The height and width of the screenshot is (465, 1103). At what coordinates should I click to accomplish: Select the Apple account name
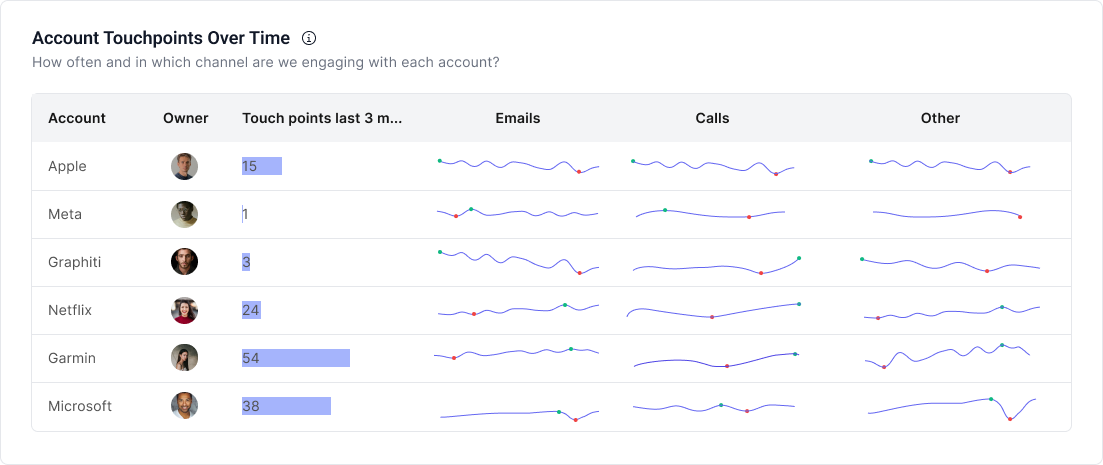click(x=68, y=167)
